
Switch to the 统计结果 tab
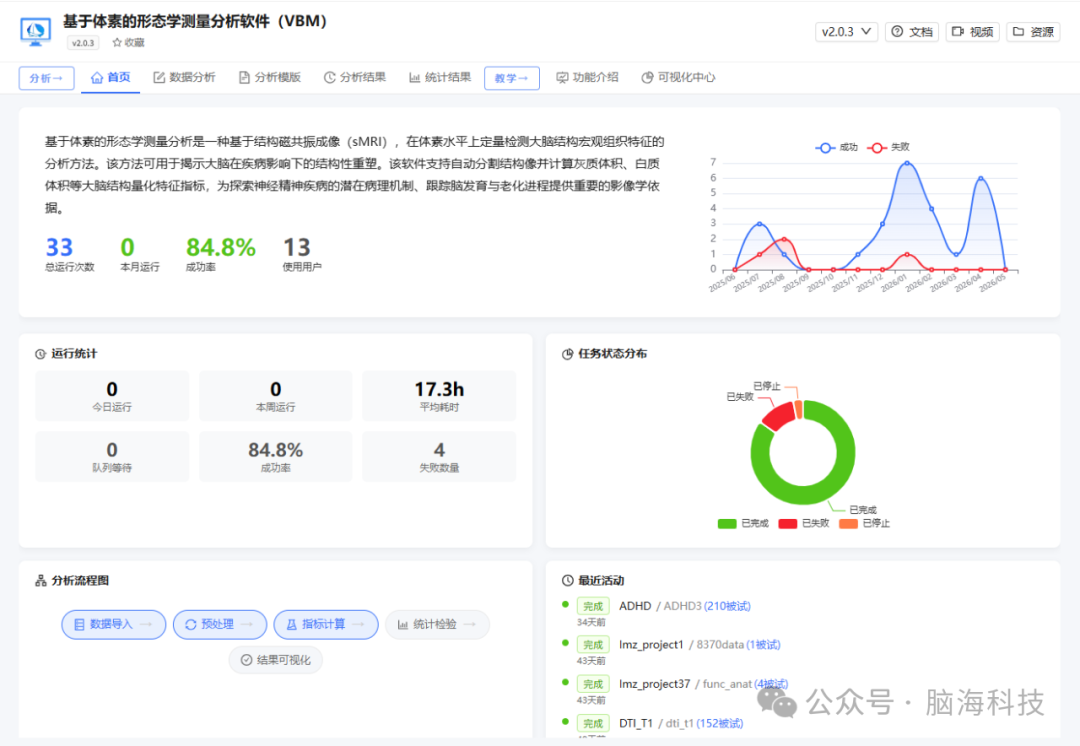(x=440, y=77)
